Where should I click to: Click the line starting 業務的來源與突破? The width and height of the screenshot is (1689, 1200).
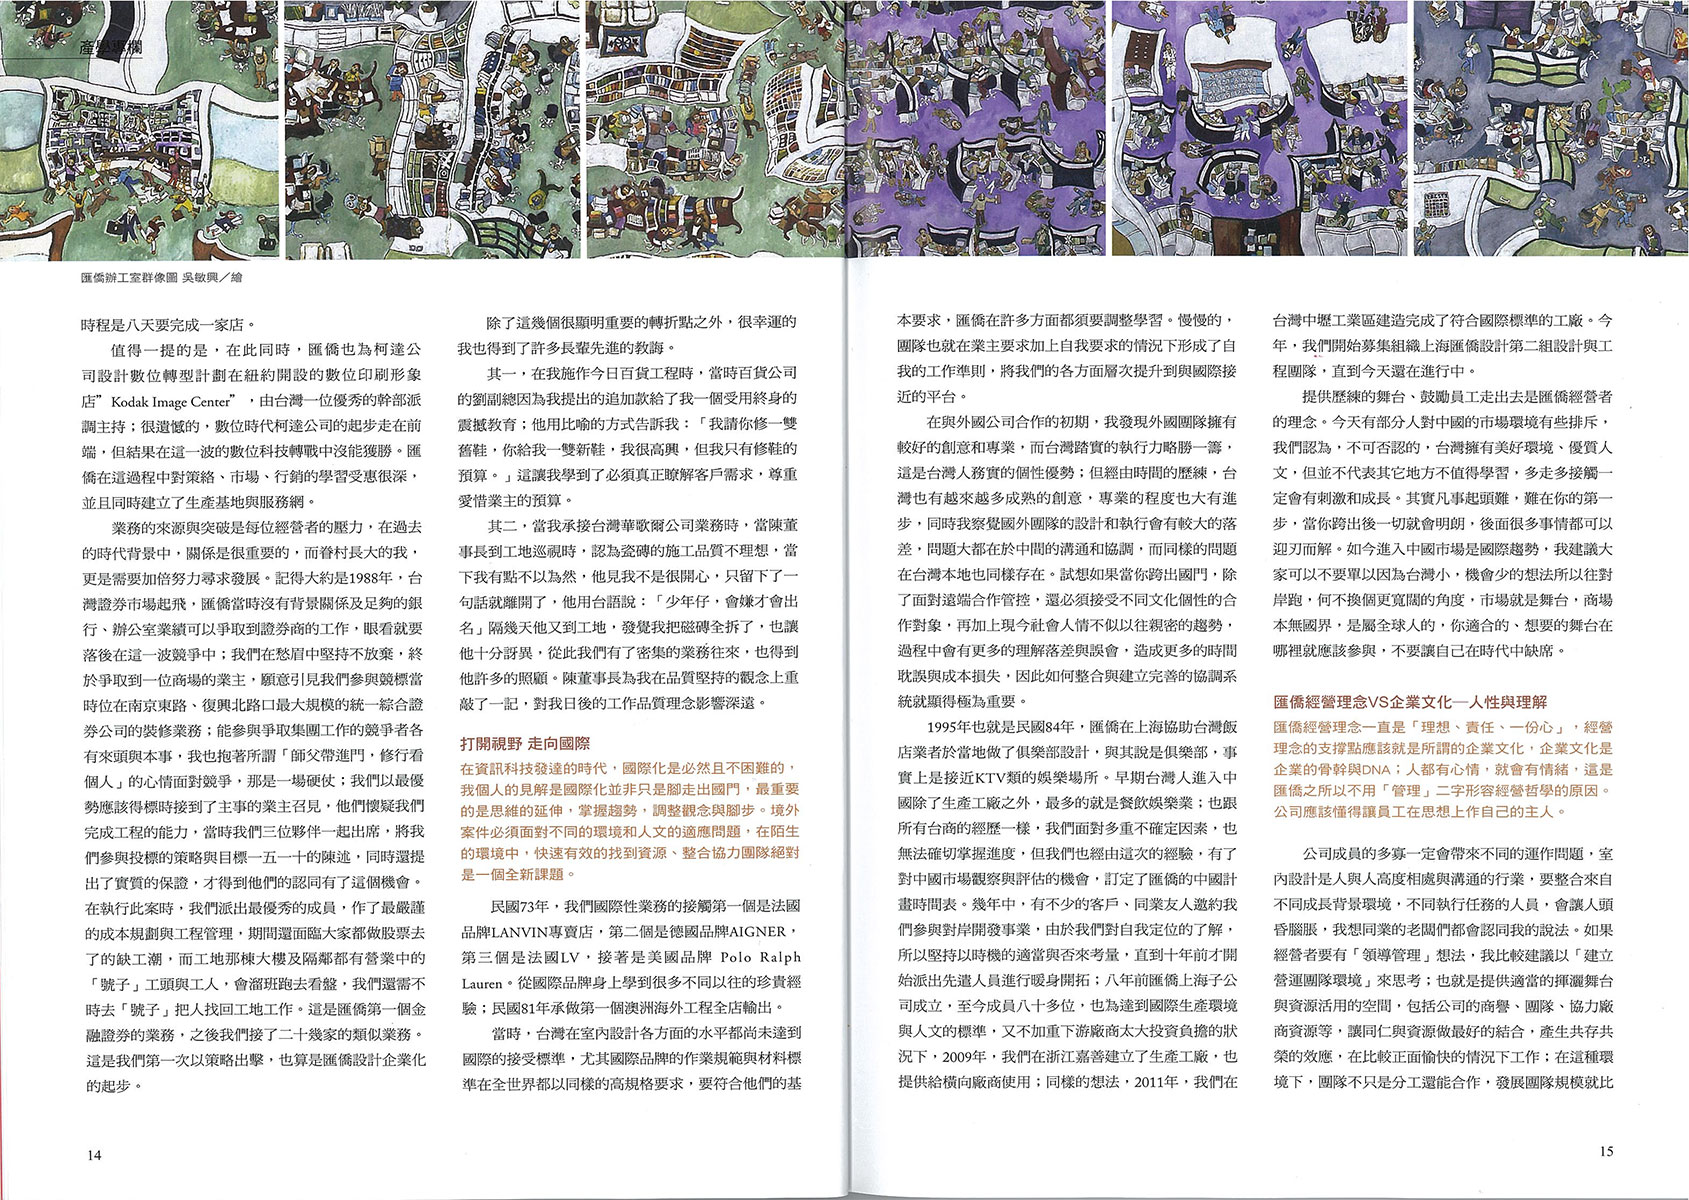[x=268, y=527]
